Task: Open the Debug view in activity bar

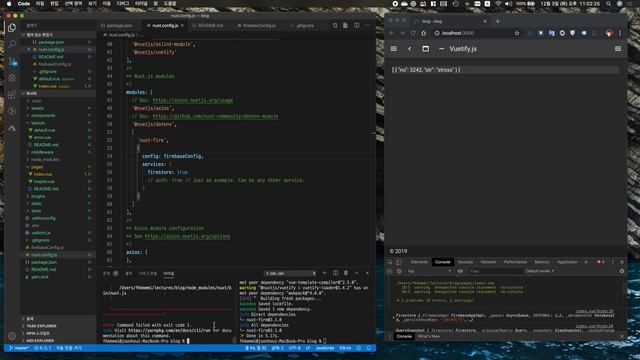Action: pyautogui.click(x=12, y=78)
